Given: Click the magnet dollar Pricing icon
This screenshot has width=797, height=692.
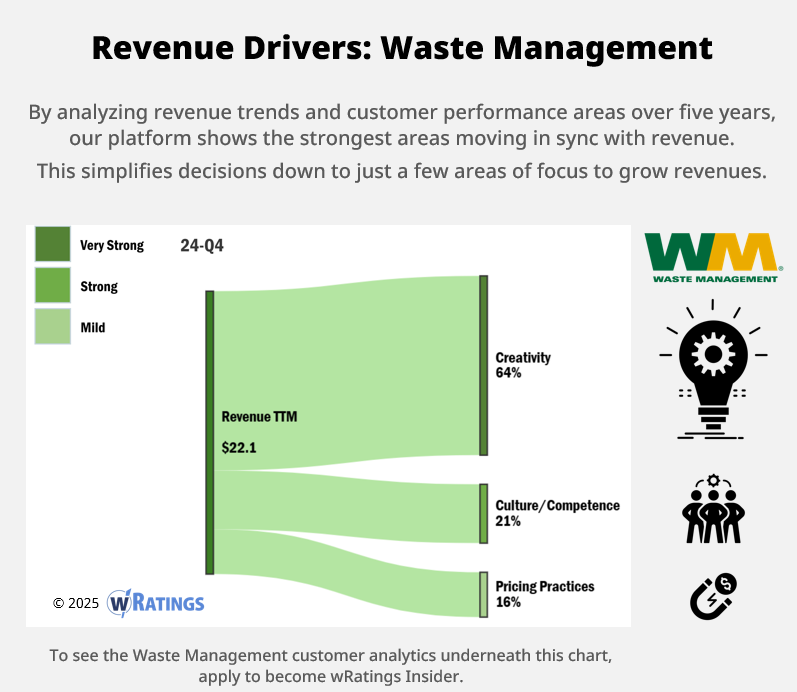Looking at the screenshot, I should coord(713,597).
